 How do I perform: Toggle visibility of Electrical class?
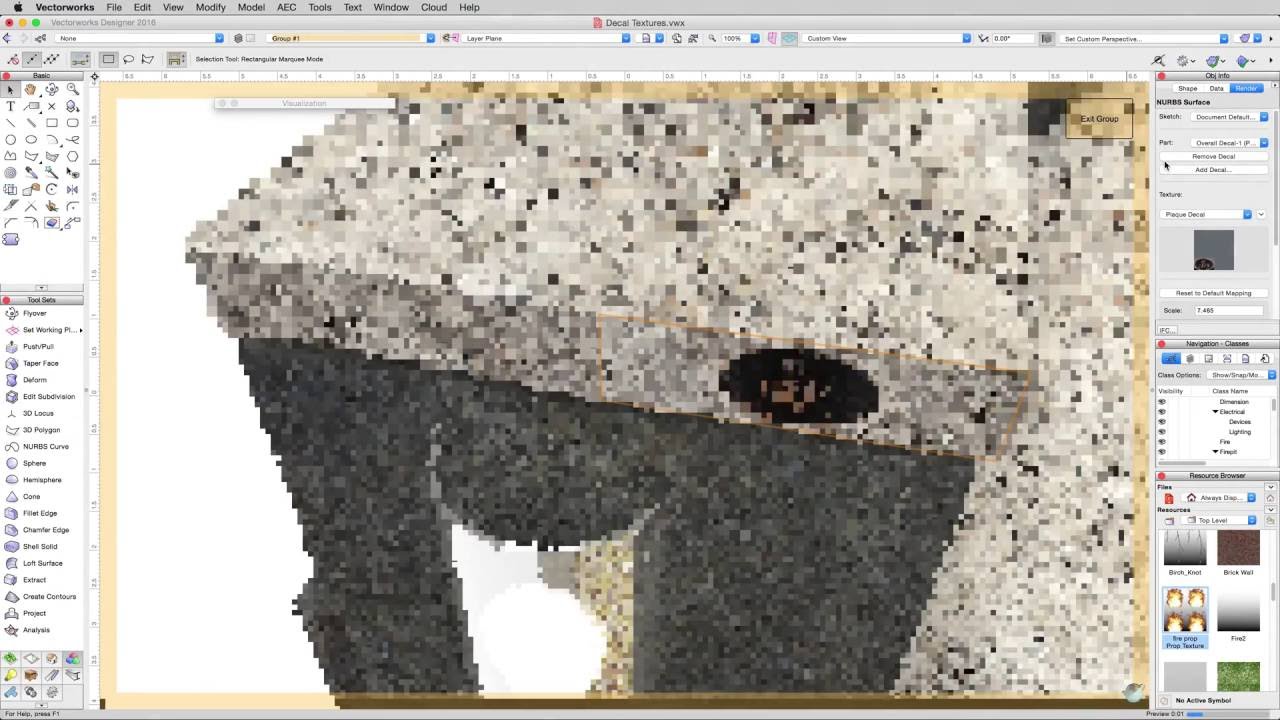(1162, 412)
